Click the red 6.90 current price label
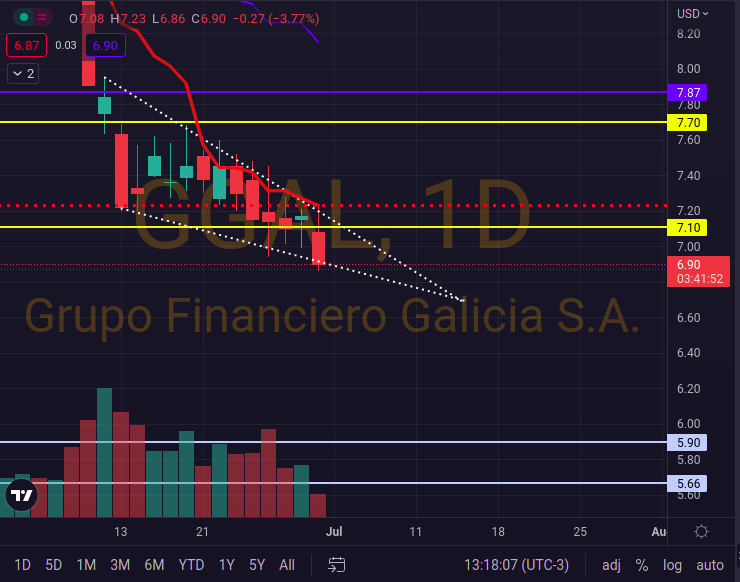740x582 pixels. coord(698,271)
